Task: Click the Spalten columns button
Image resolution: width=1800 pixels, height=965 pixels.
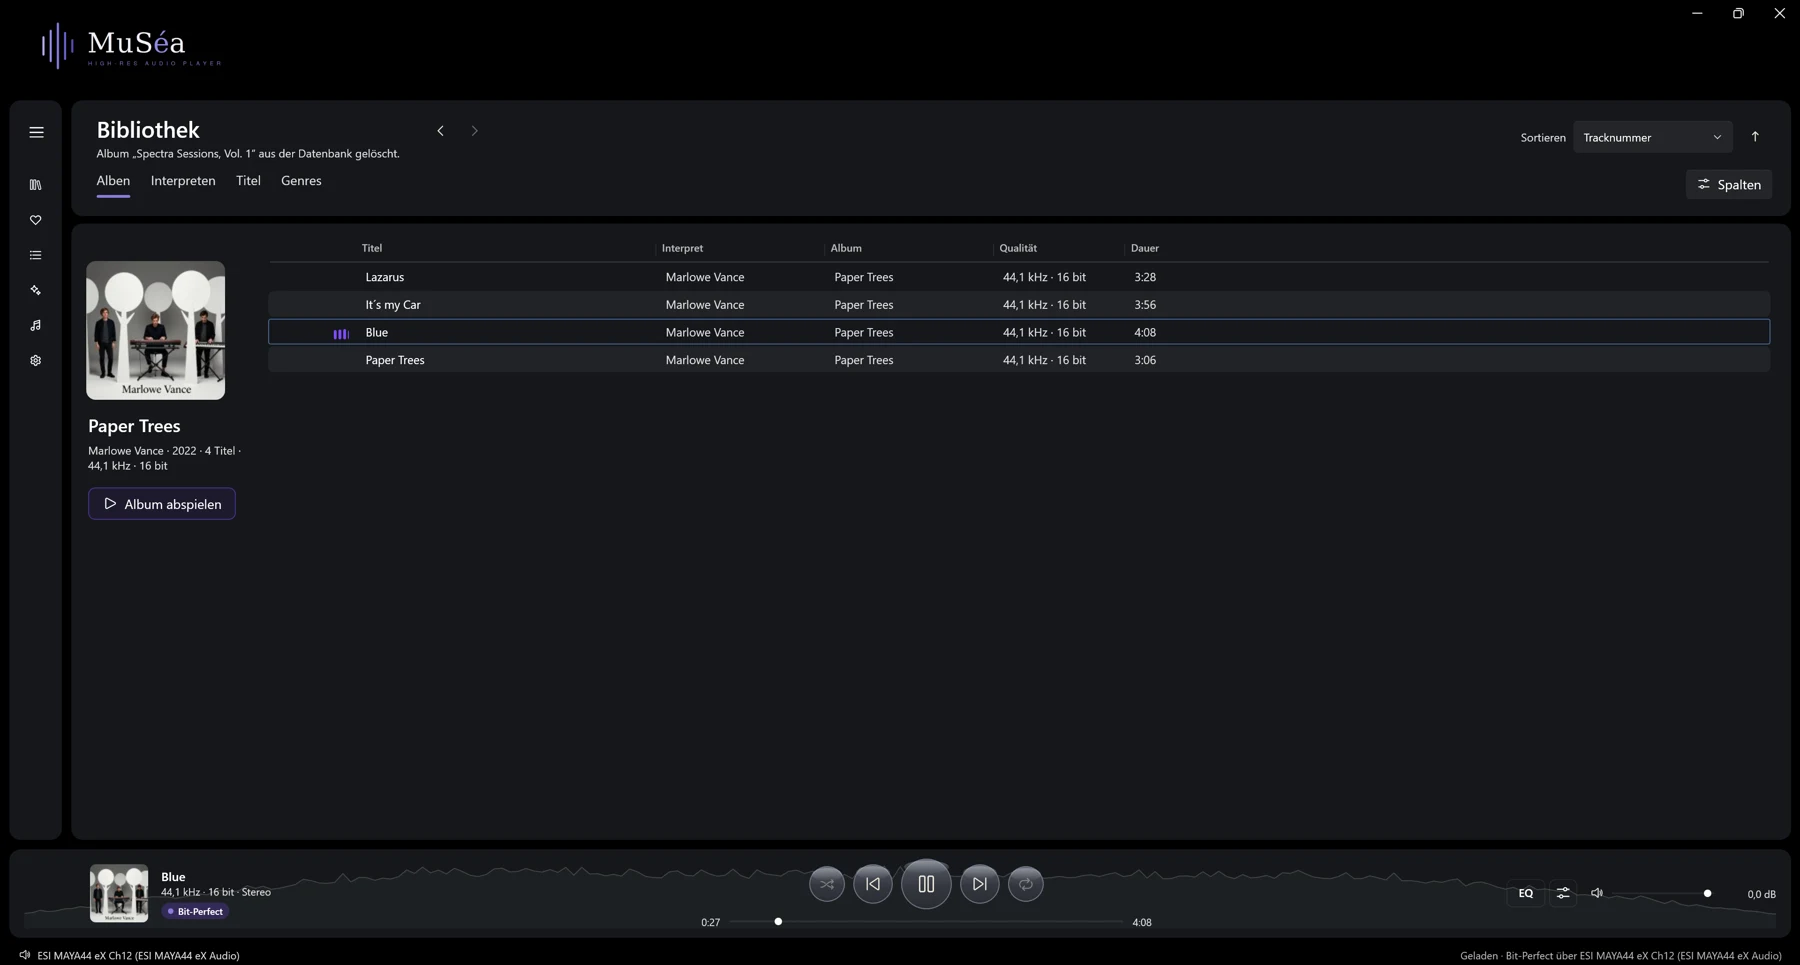Action: (1729, 184)
